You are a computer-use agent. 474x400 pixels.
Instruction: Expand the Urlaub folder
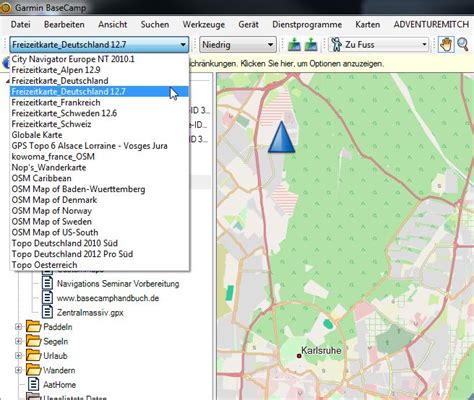coord(19,356)
